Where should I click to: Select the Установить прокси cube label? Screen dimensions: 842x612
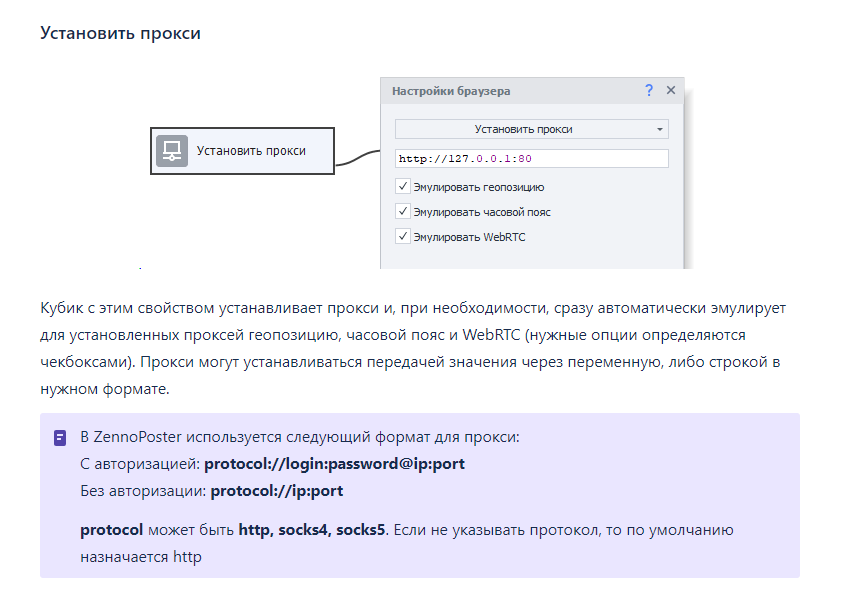click(x=251, y=151)
